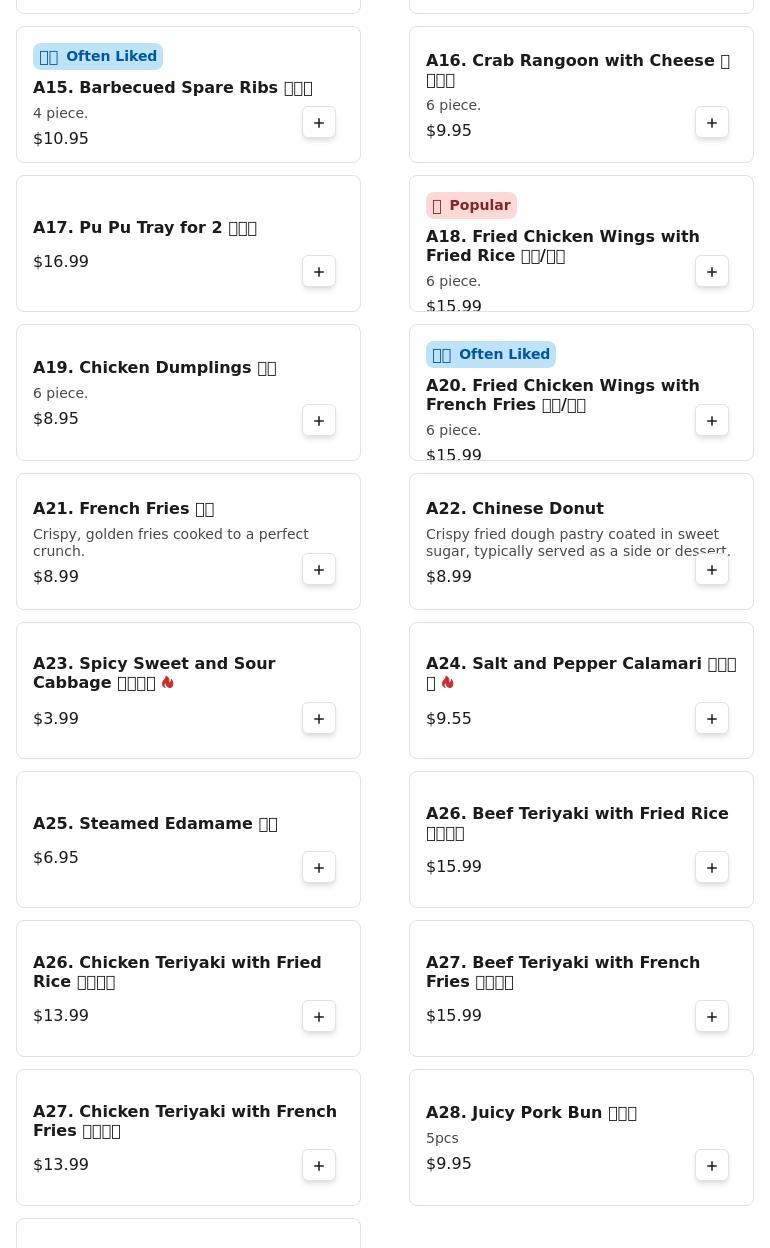Add A27 Chicken Teriyaki with French Fries

pyautogui.click(x=319, y=1166)
